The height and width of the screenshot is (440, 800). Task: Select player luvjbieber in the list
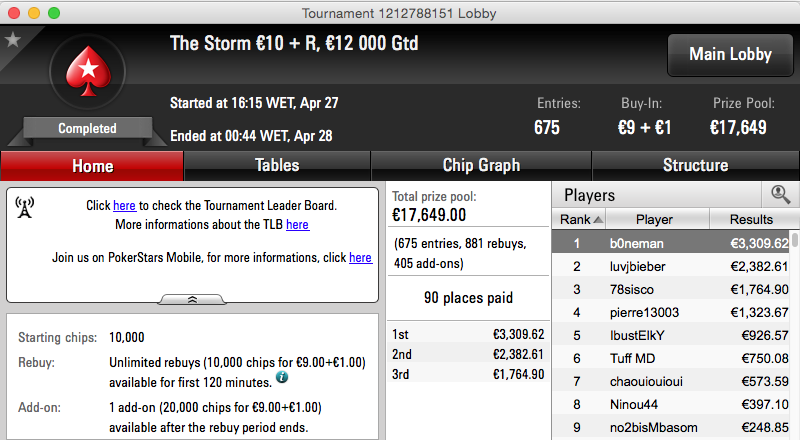click(x=671, y=266)
